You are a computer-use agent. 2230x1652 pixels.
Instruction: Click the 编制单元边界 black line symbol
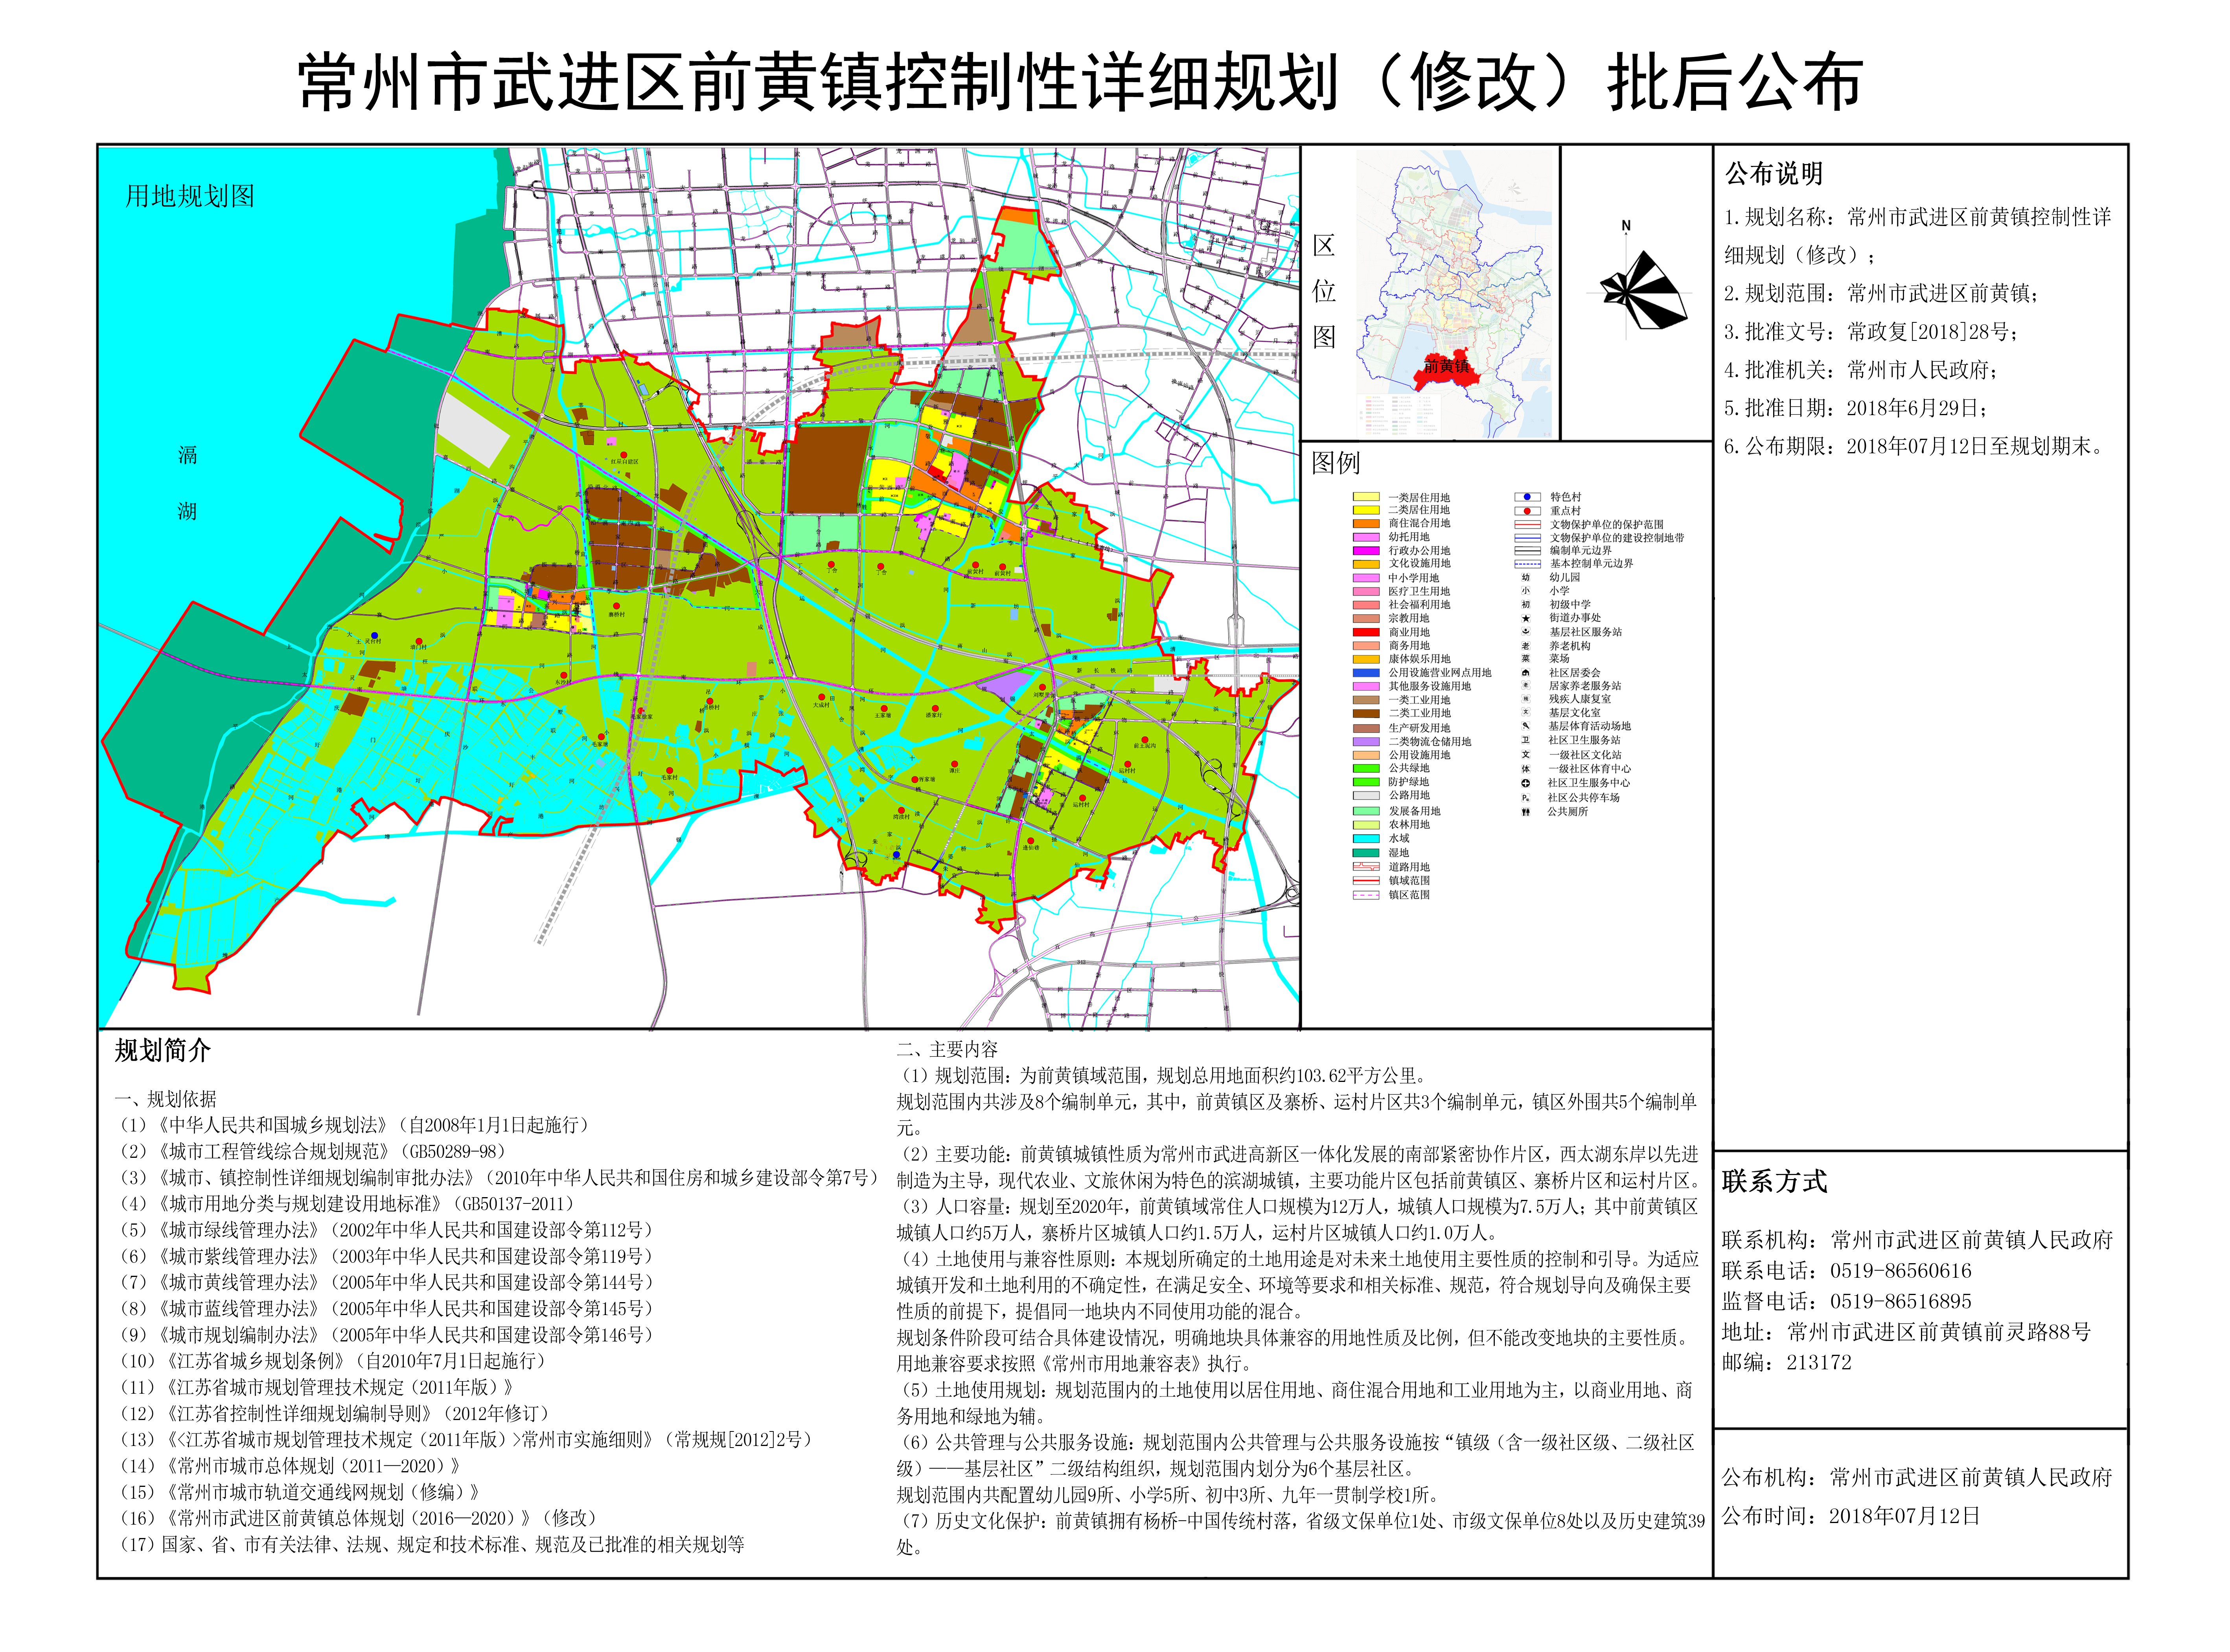[1527, 551]
